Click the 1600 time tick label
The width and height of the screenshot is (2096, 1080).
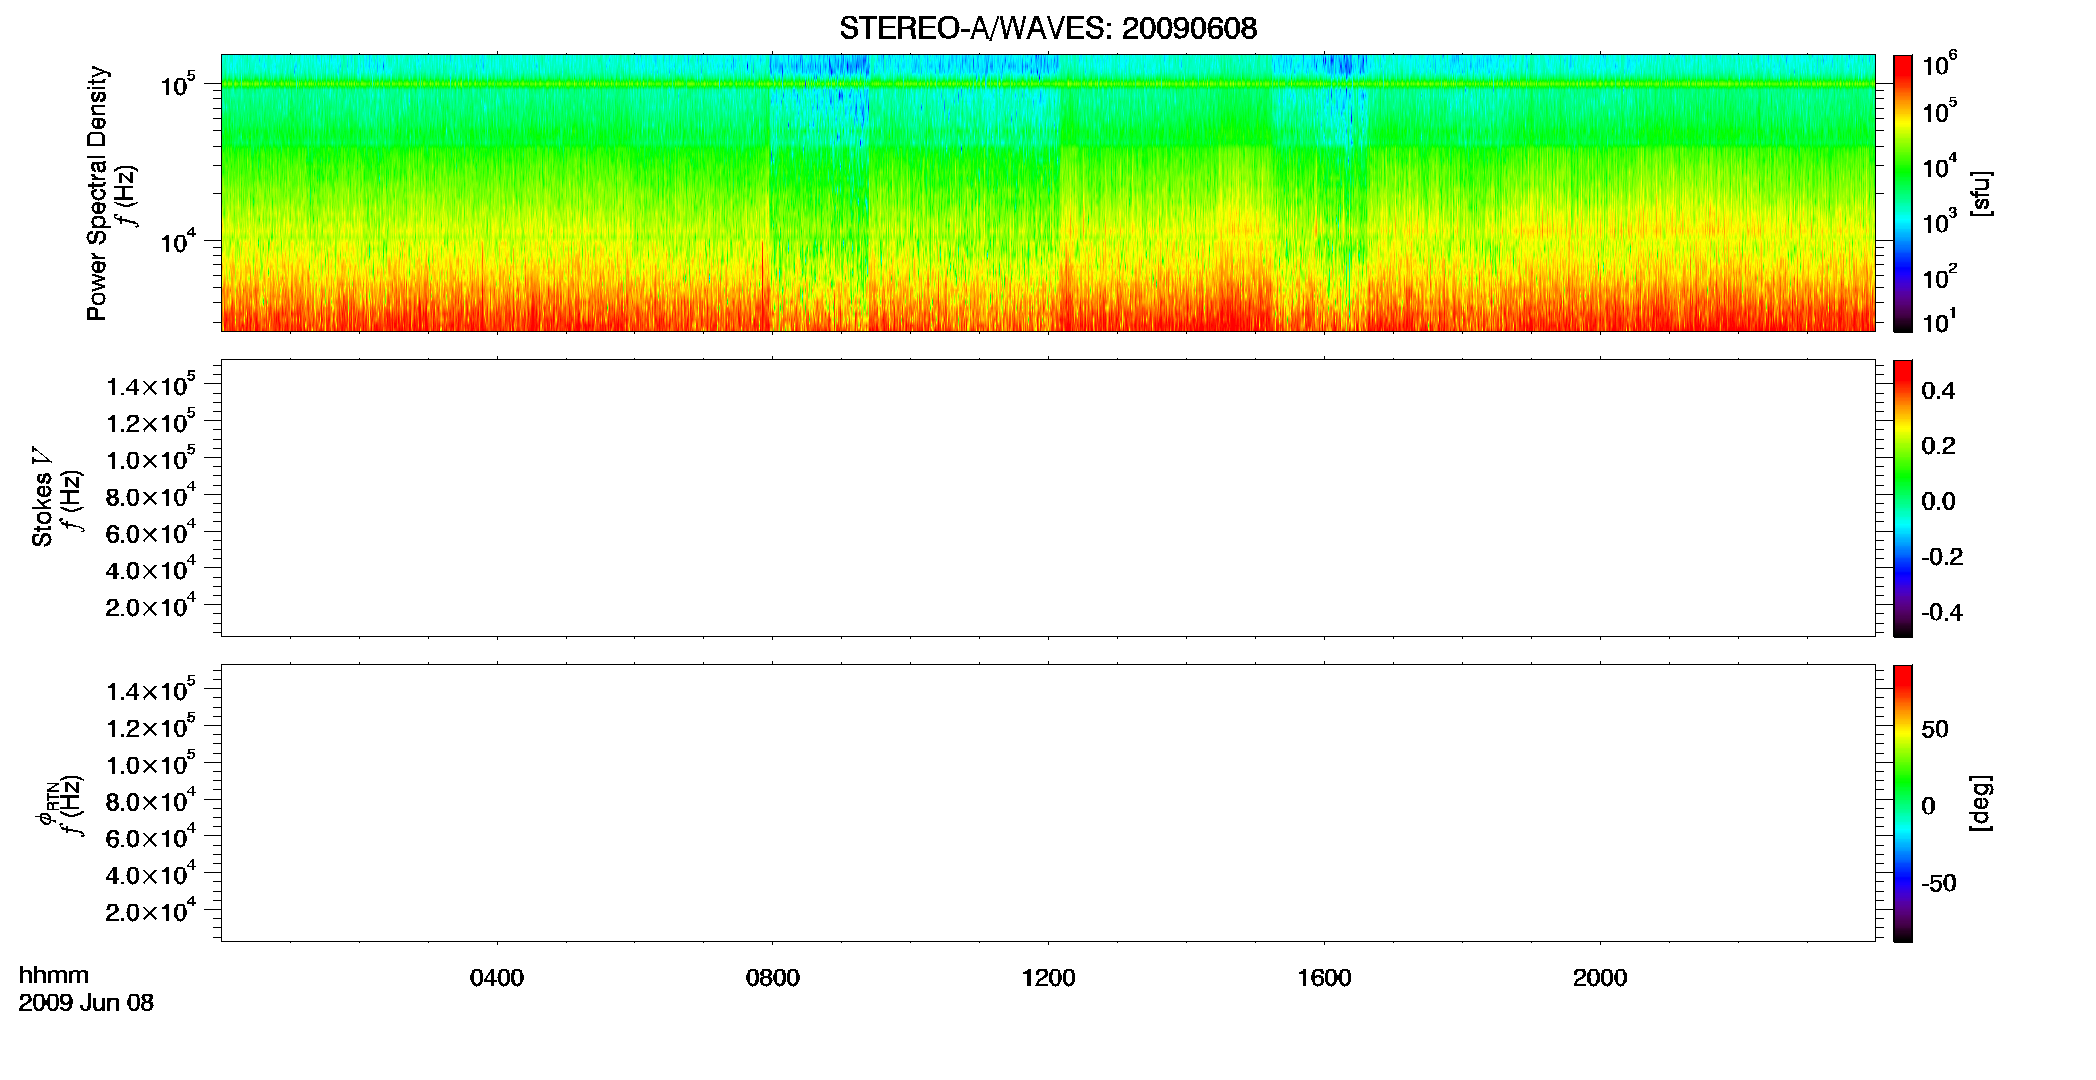click(x=1324, y=978)
